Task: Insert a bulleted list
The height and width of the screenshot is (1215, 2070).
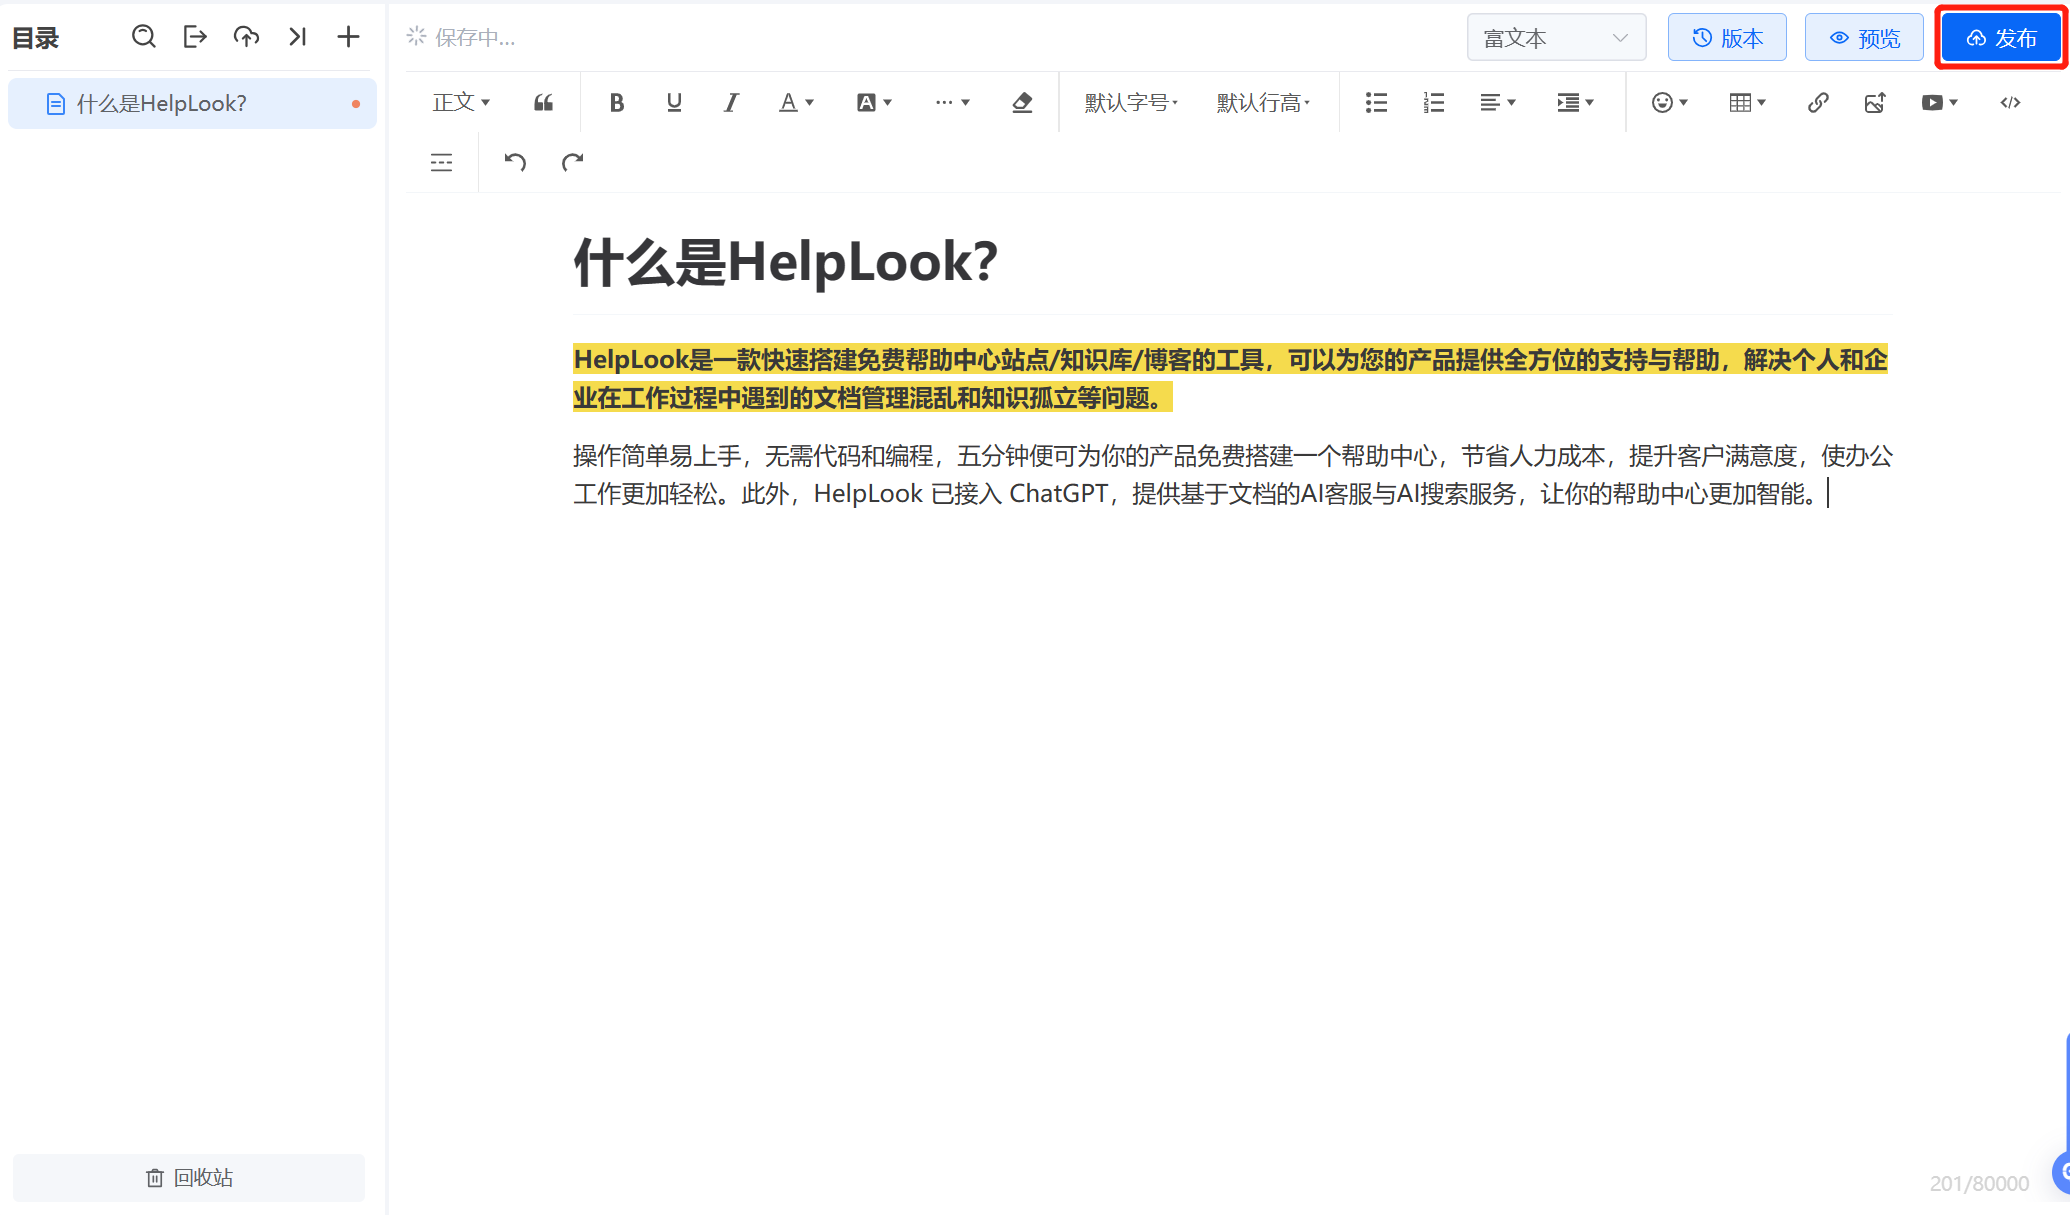Action: pos(1375,102)
